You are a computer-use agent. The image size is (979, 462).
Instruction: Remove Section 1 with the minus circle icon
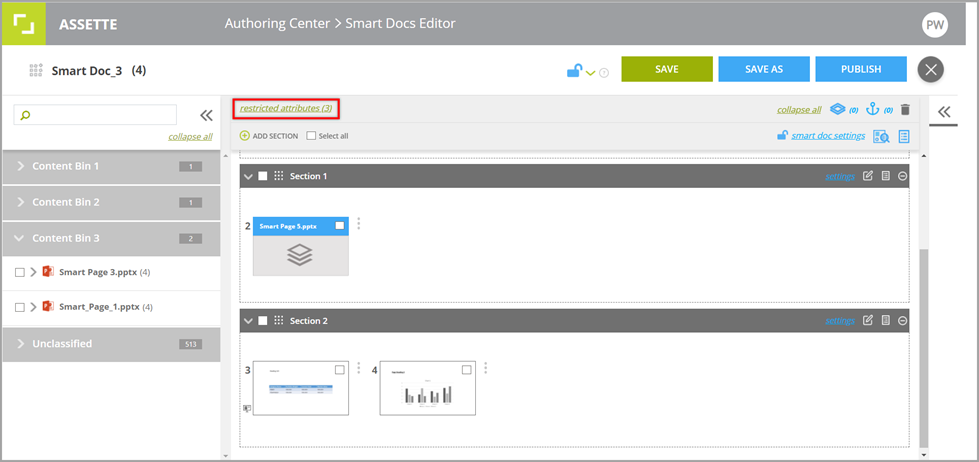tap(902, 176)
